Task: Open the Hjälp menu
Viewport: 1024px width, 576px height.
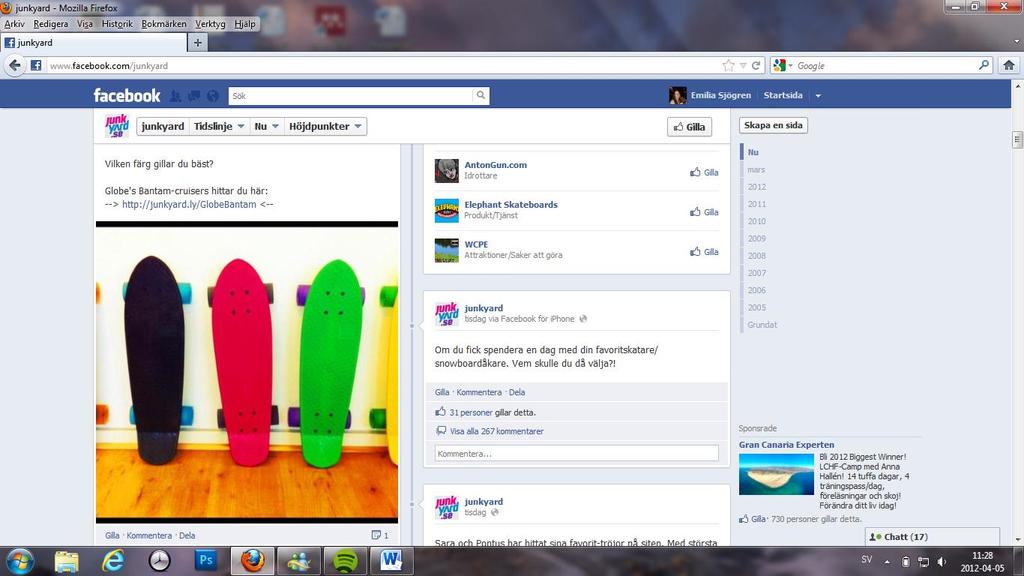Action: click(245, 24)
